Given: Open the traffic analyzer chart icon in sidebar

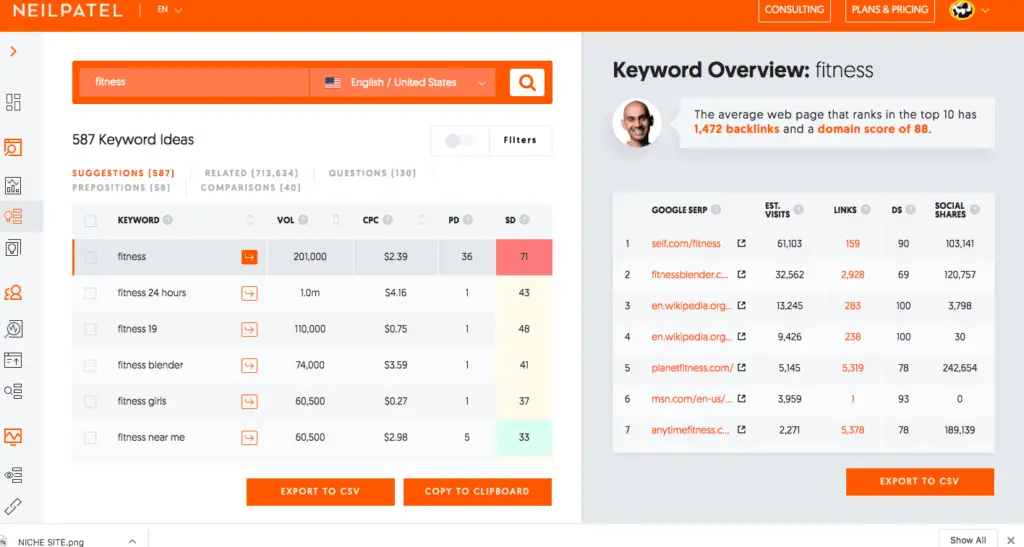Looking at the screenshot, I should tap(13, 185).
